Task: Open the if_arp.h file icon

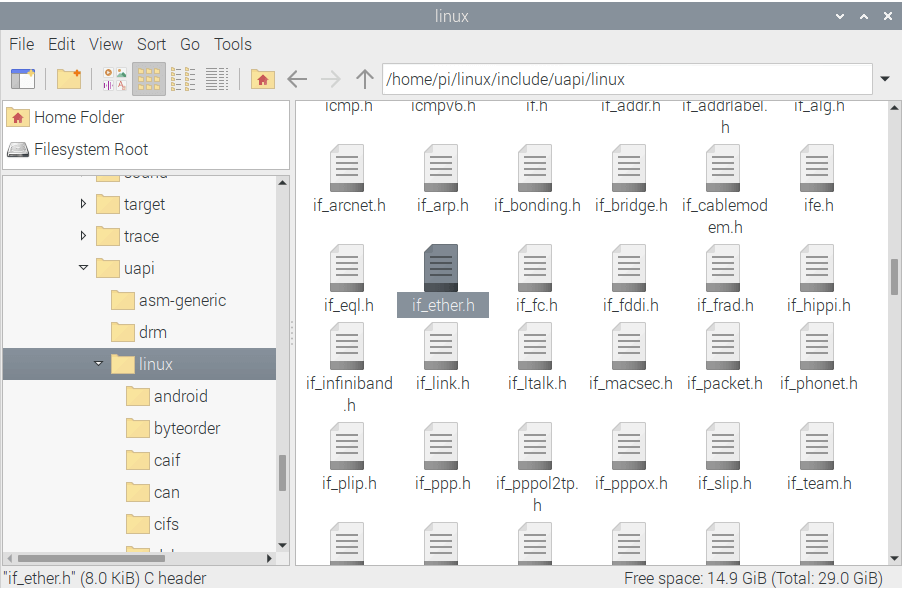Action: click(x=442, y=169)
